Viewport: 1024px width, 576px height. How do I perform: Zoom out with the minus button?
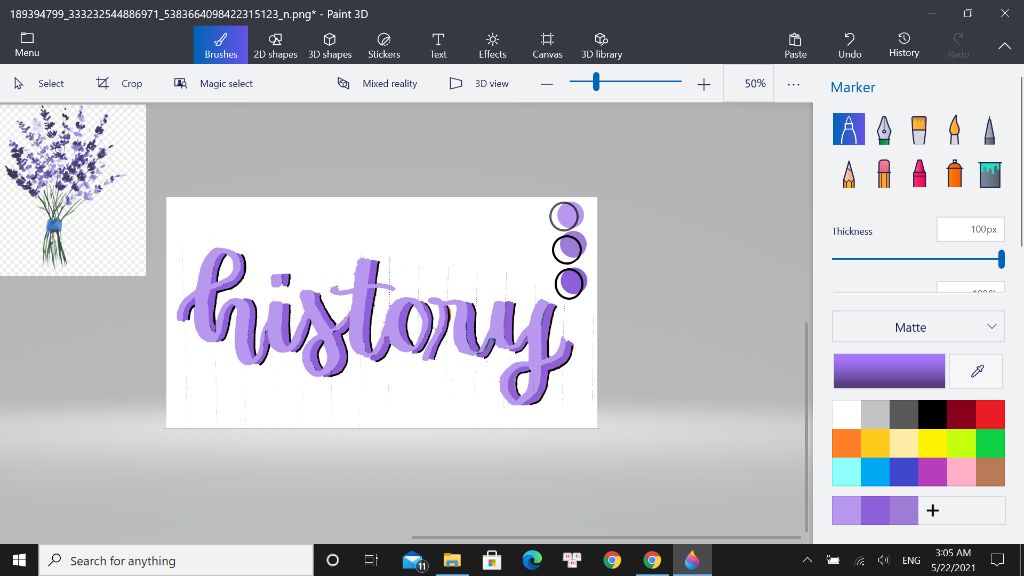coord(547,84)
